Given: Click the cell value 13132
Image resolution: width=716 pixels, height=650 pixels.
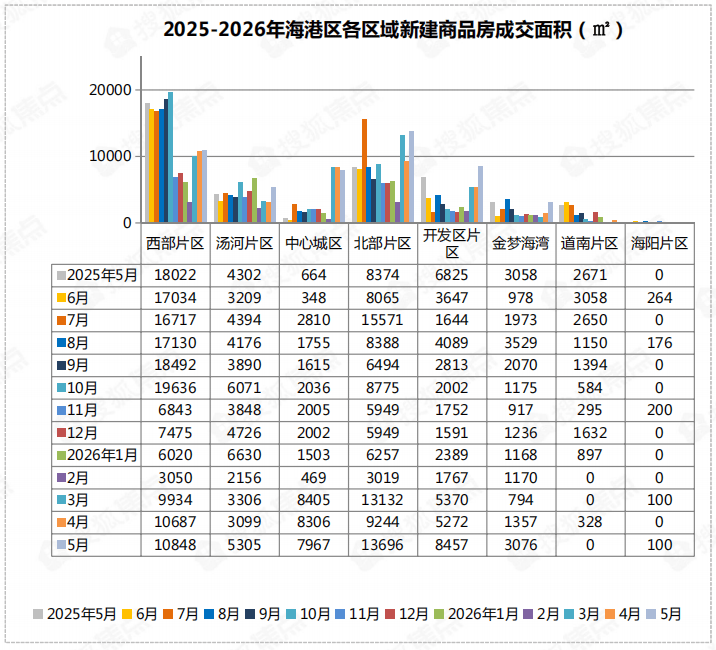Looking at the screenshot, I should pyautogui.click(x=382, y=500).
